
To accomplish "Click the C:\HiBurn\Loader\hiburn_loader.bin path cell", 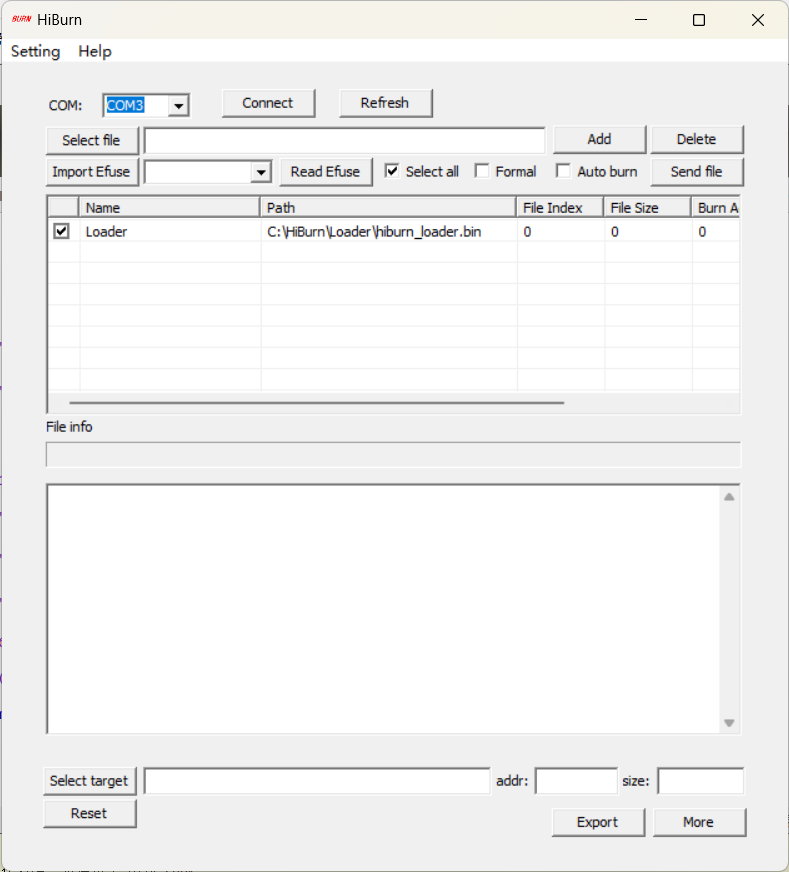I will tap(389, 232).
